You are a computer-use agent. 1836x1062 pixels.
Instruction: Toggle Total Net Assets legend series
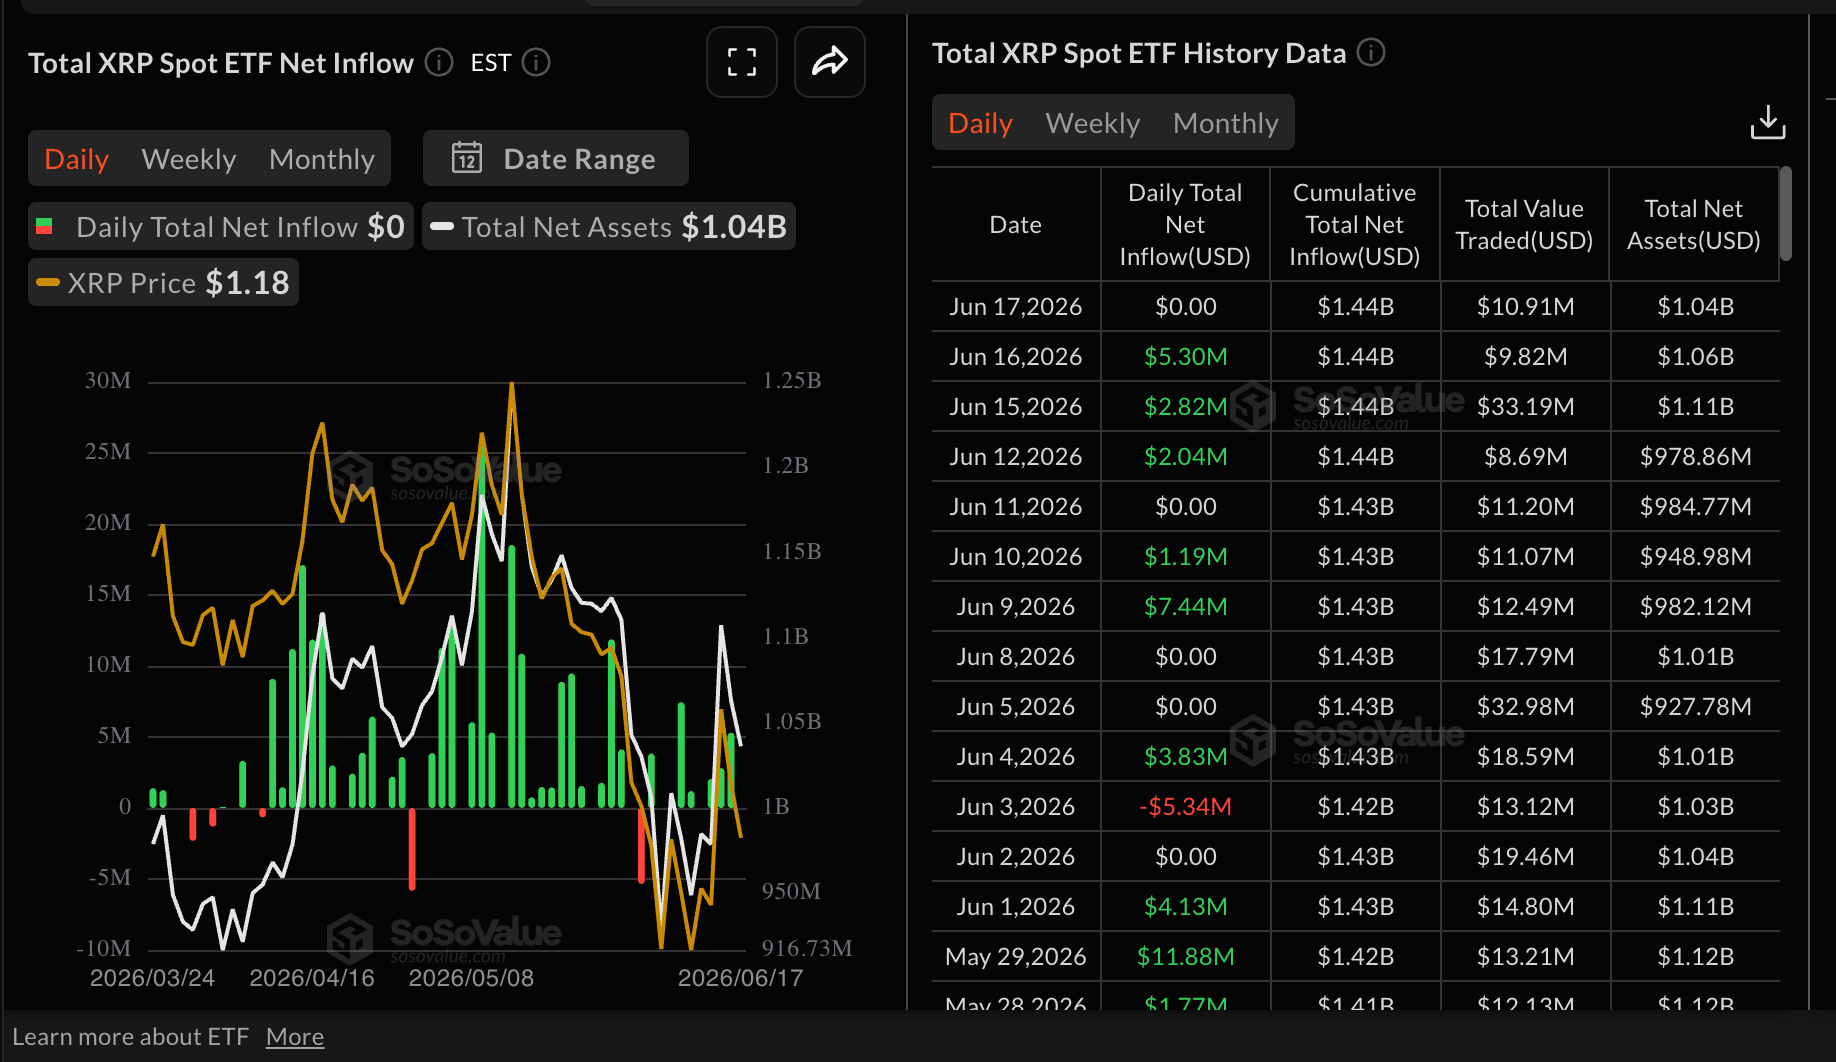pyautogui.click(x=609, y=227)
